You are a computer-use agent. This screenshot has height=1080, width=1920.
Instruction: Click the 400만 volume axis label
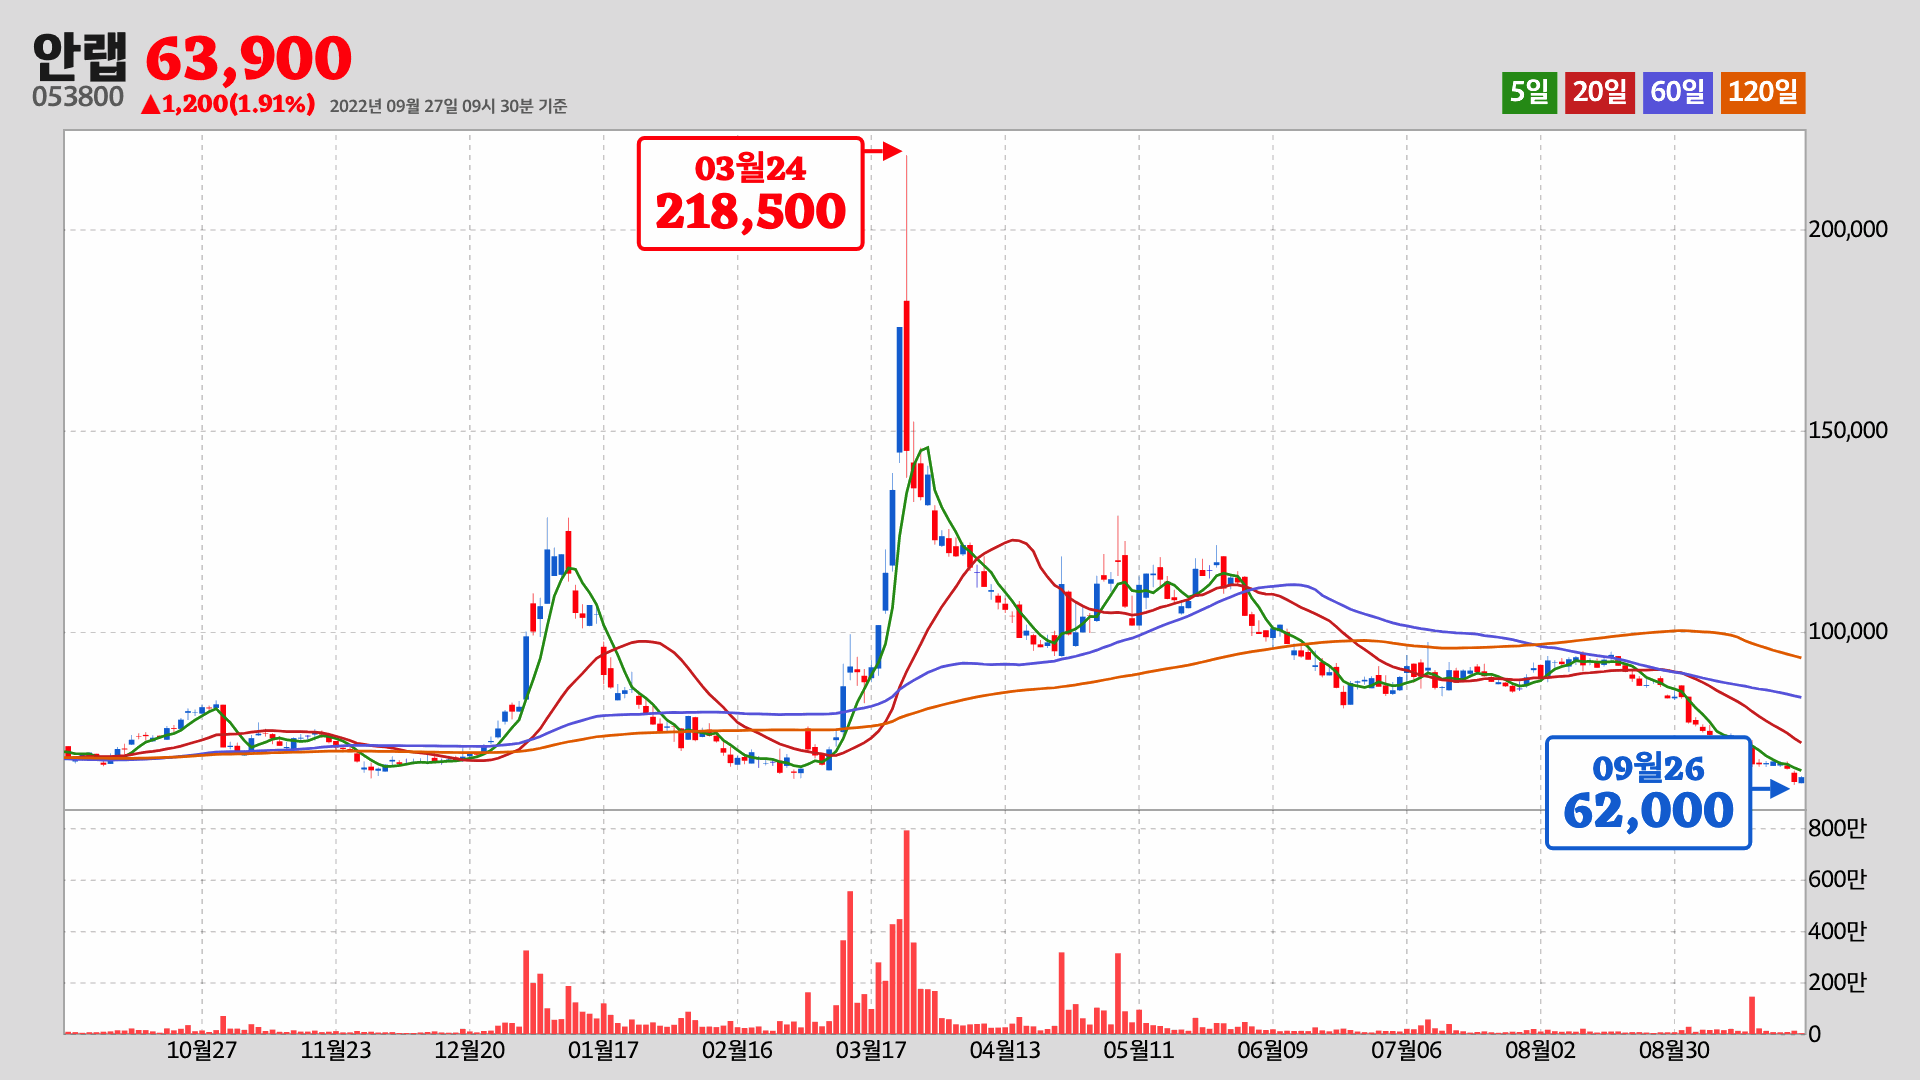(1837, 931)
